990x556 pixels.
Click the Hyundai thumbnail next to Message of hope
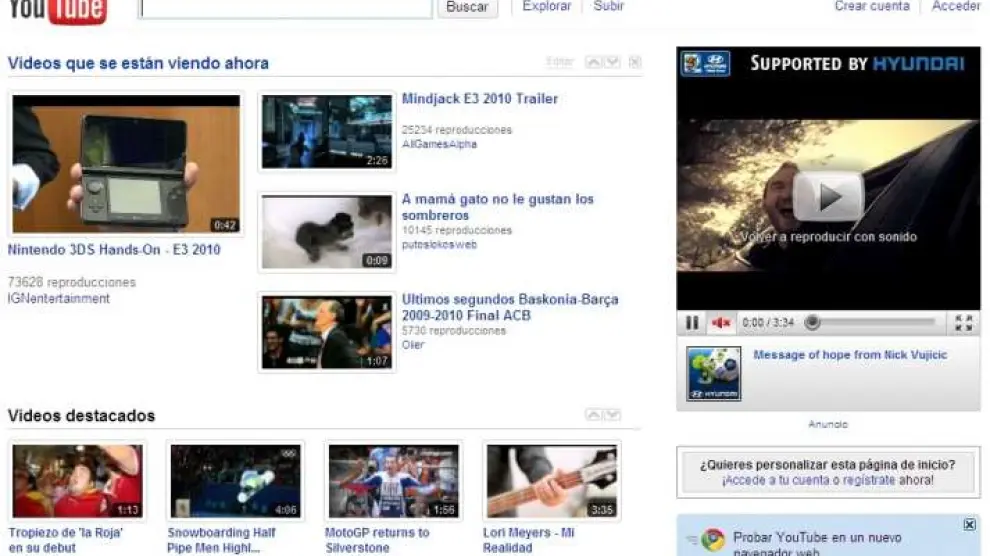[713, 374]
